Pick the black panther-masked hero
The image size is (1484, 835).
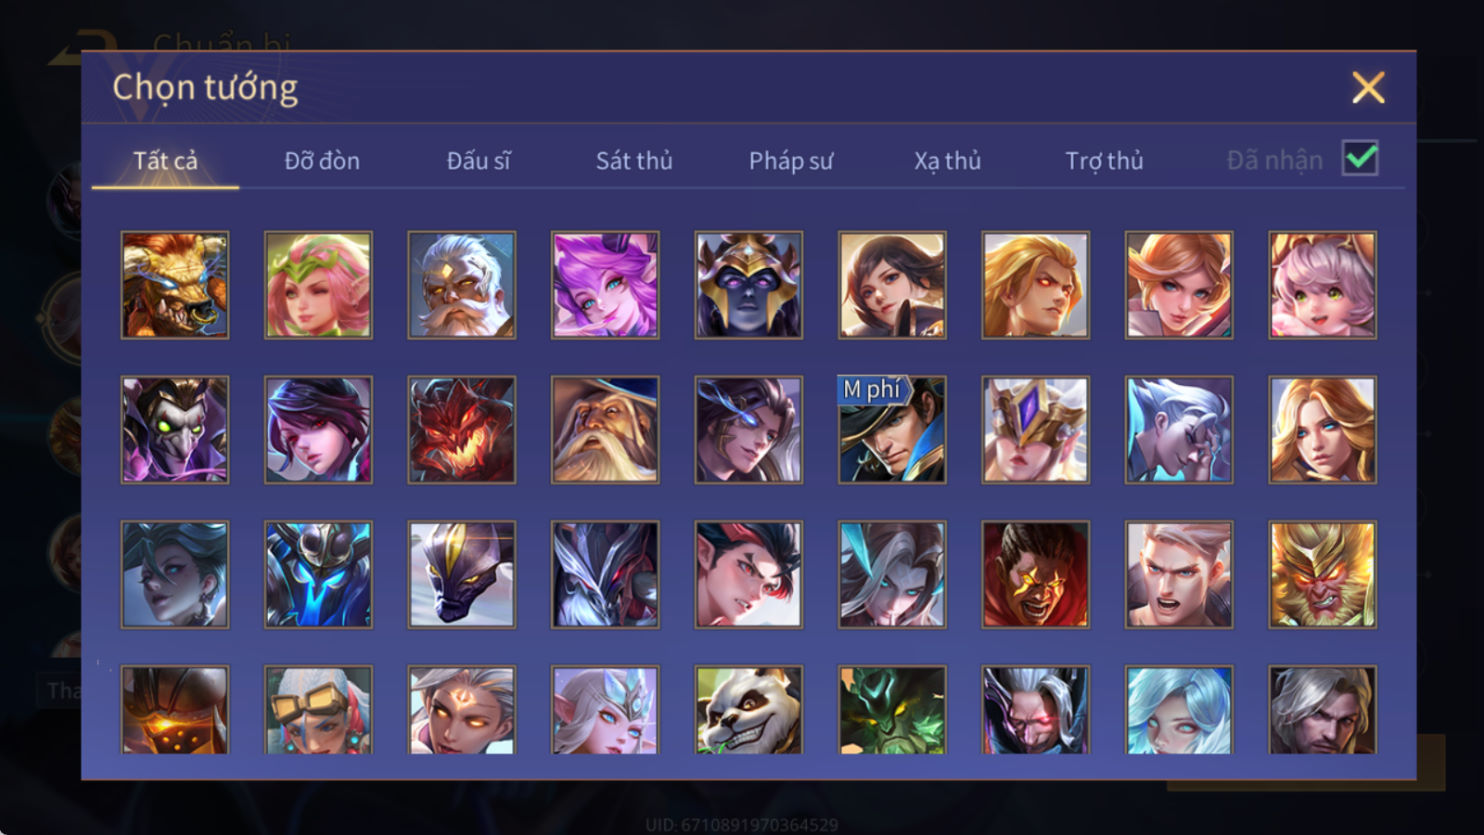tap(461, 575)
